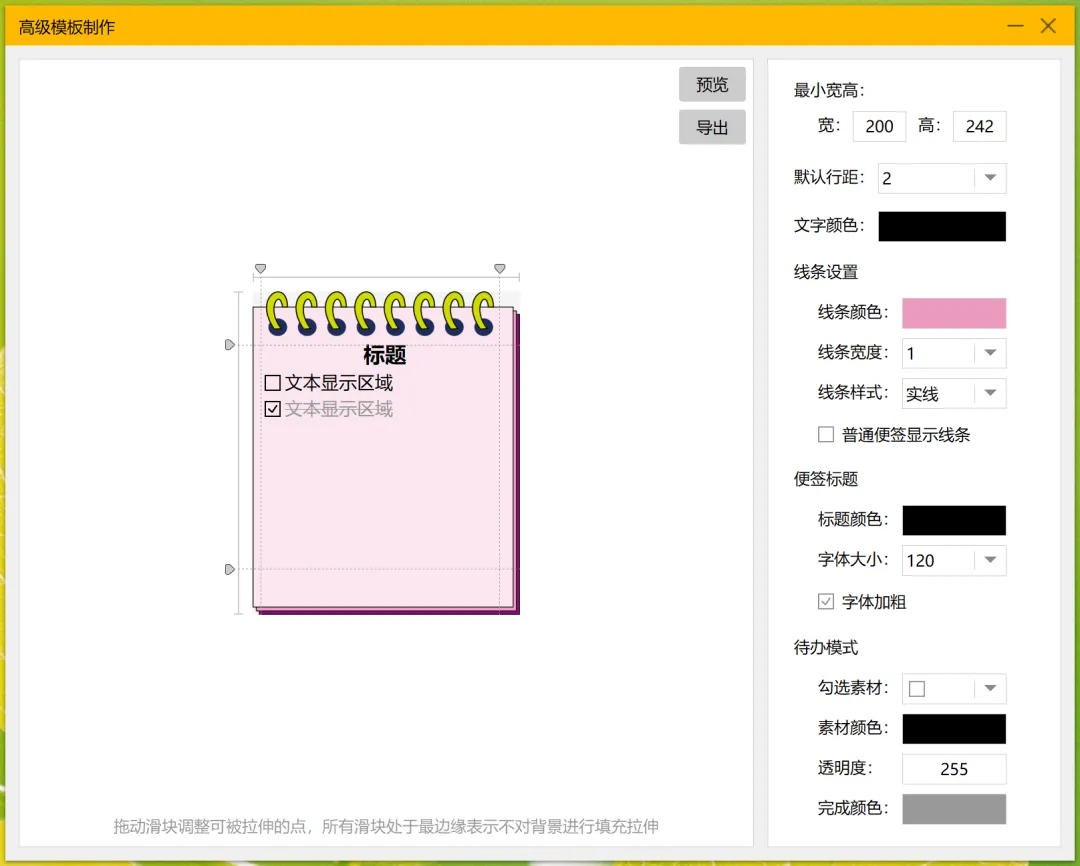Open the 默认行距 dropdown

(990, 178)
